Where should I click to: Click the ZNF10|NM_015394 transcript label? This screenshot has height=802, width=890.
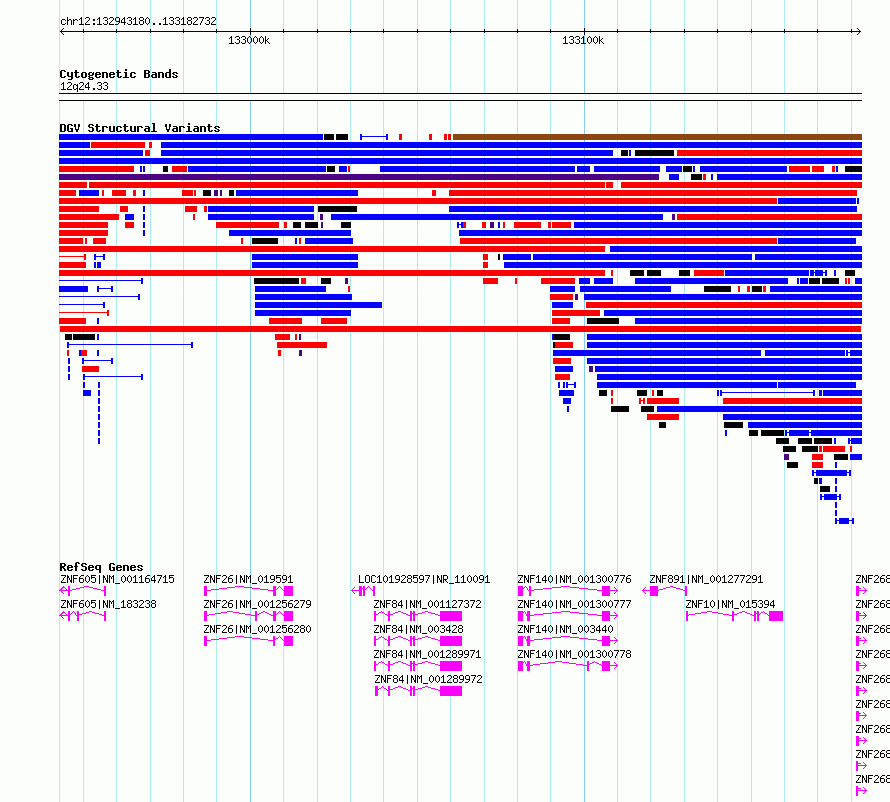pos(730,604)
